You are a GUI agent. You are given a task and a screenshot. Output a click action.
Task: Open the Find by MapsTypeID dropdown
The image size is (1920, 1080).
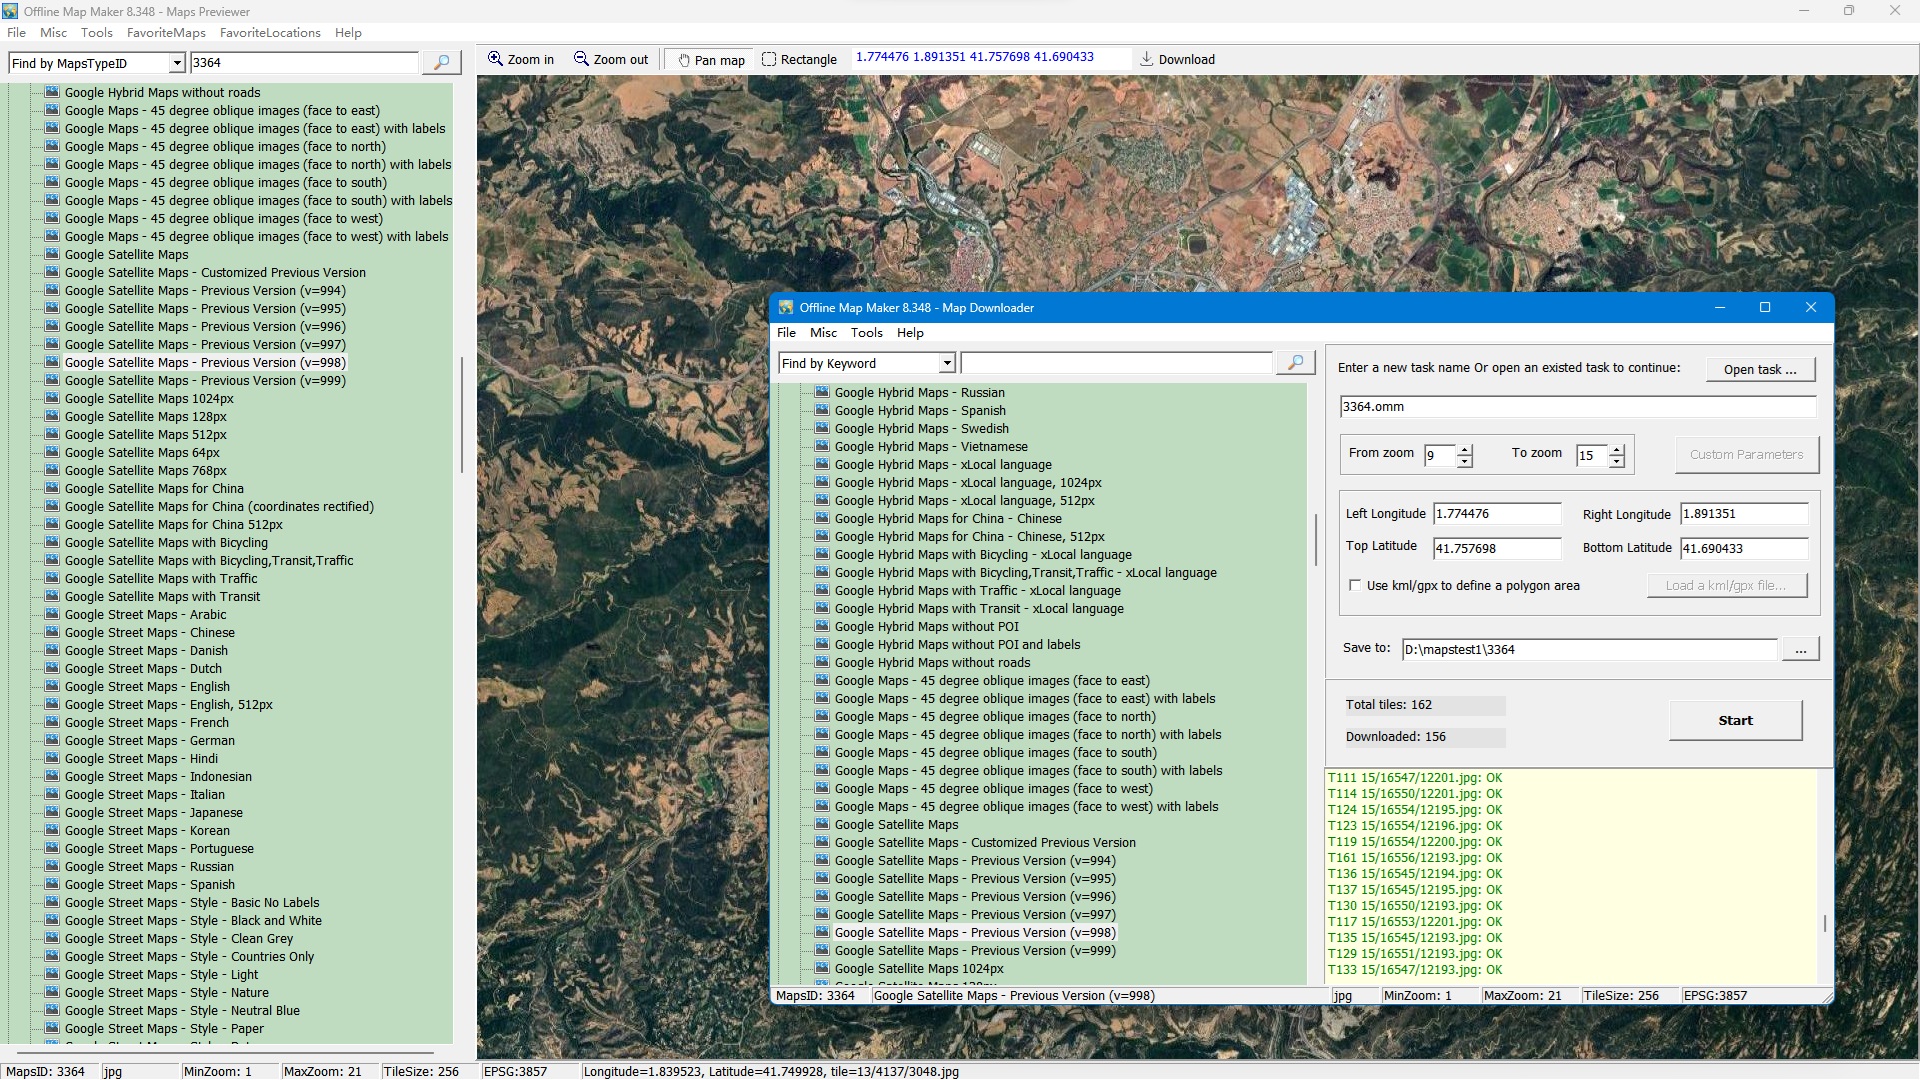point(177,64)
